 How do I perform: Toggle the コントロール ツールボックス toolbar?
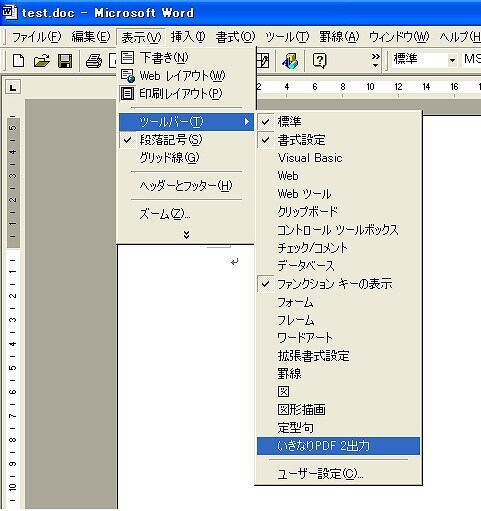[x=338, y=230]
